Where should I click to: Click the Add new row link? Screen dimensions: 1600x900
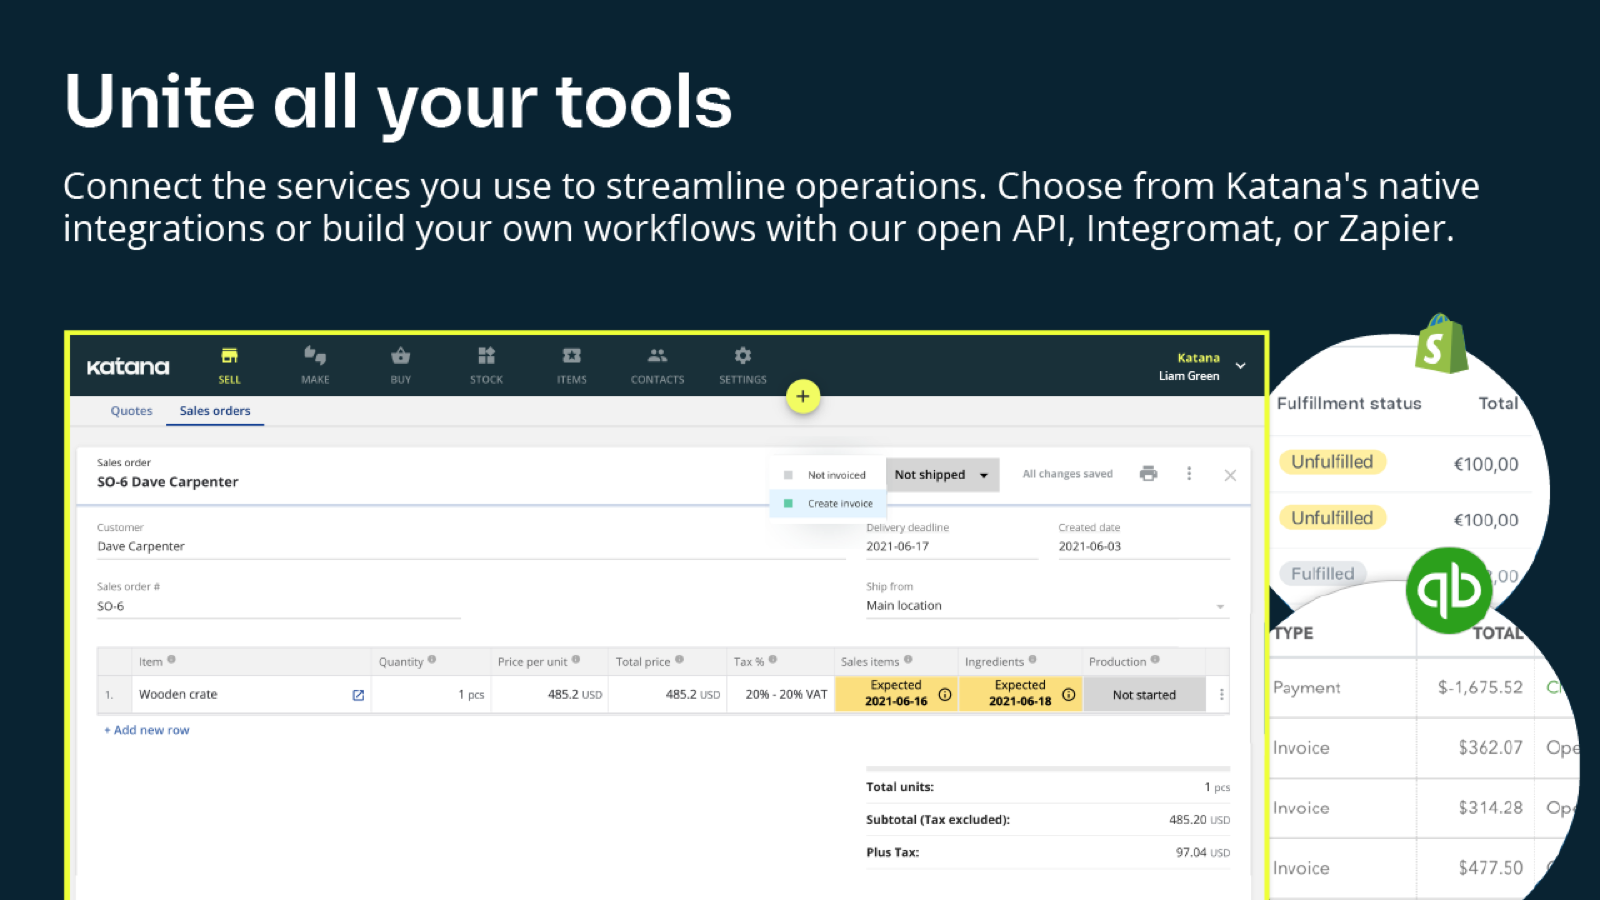click(147, 730)
